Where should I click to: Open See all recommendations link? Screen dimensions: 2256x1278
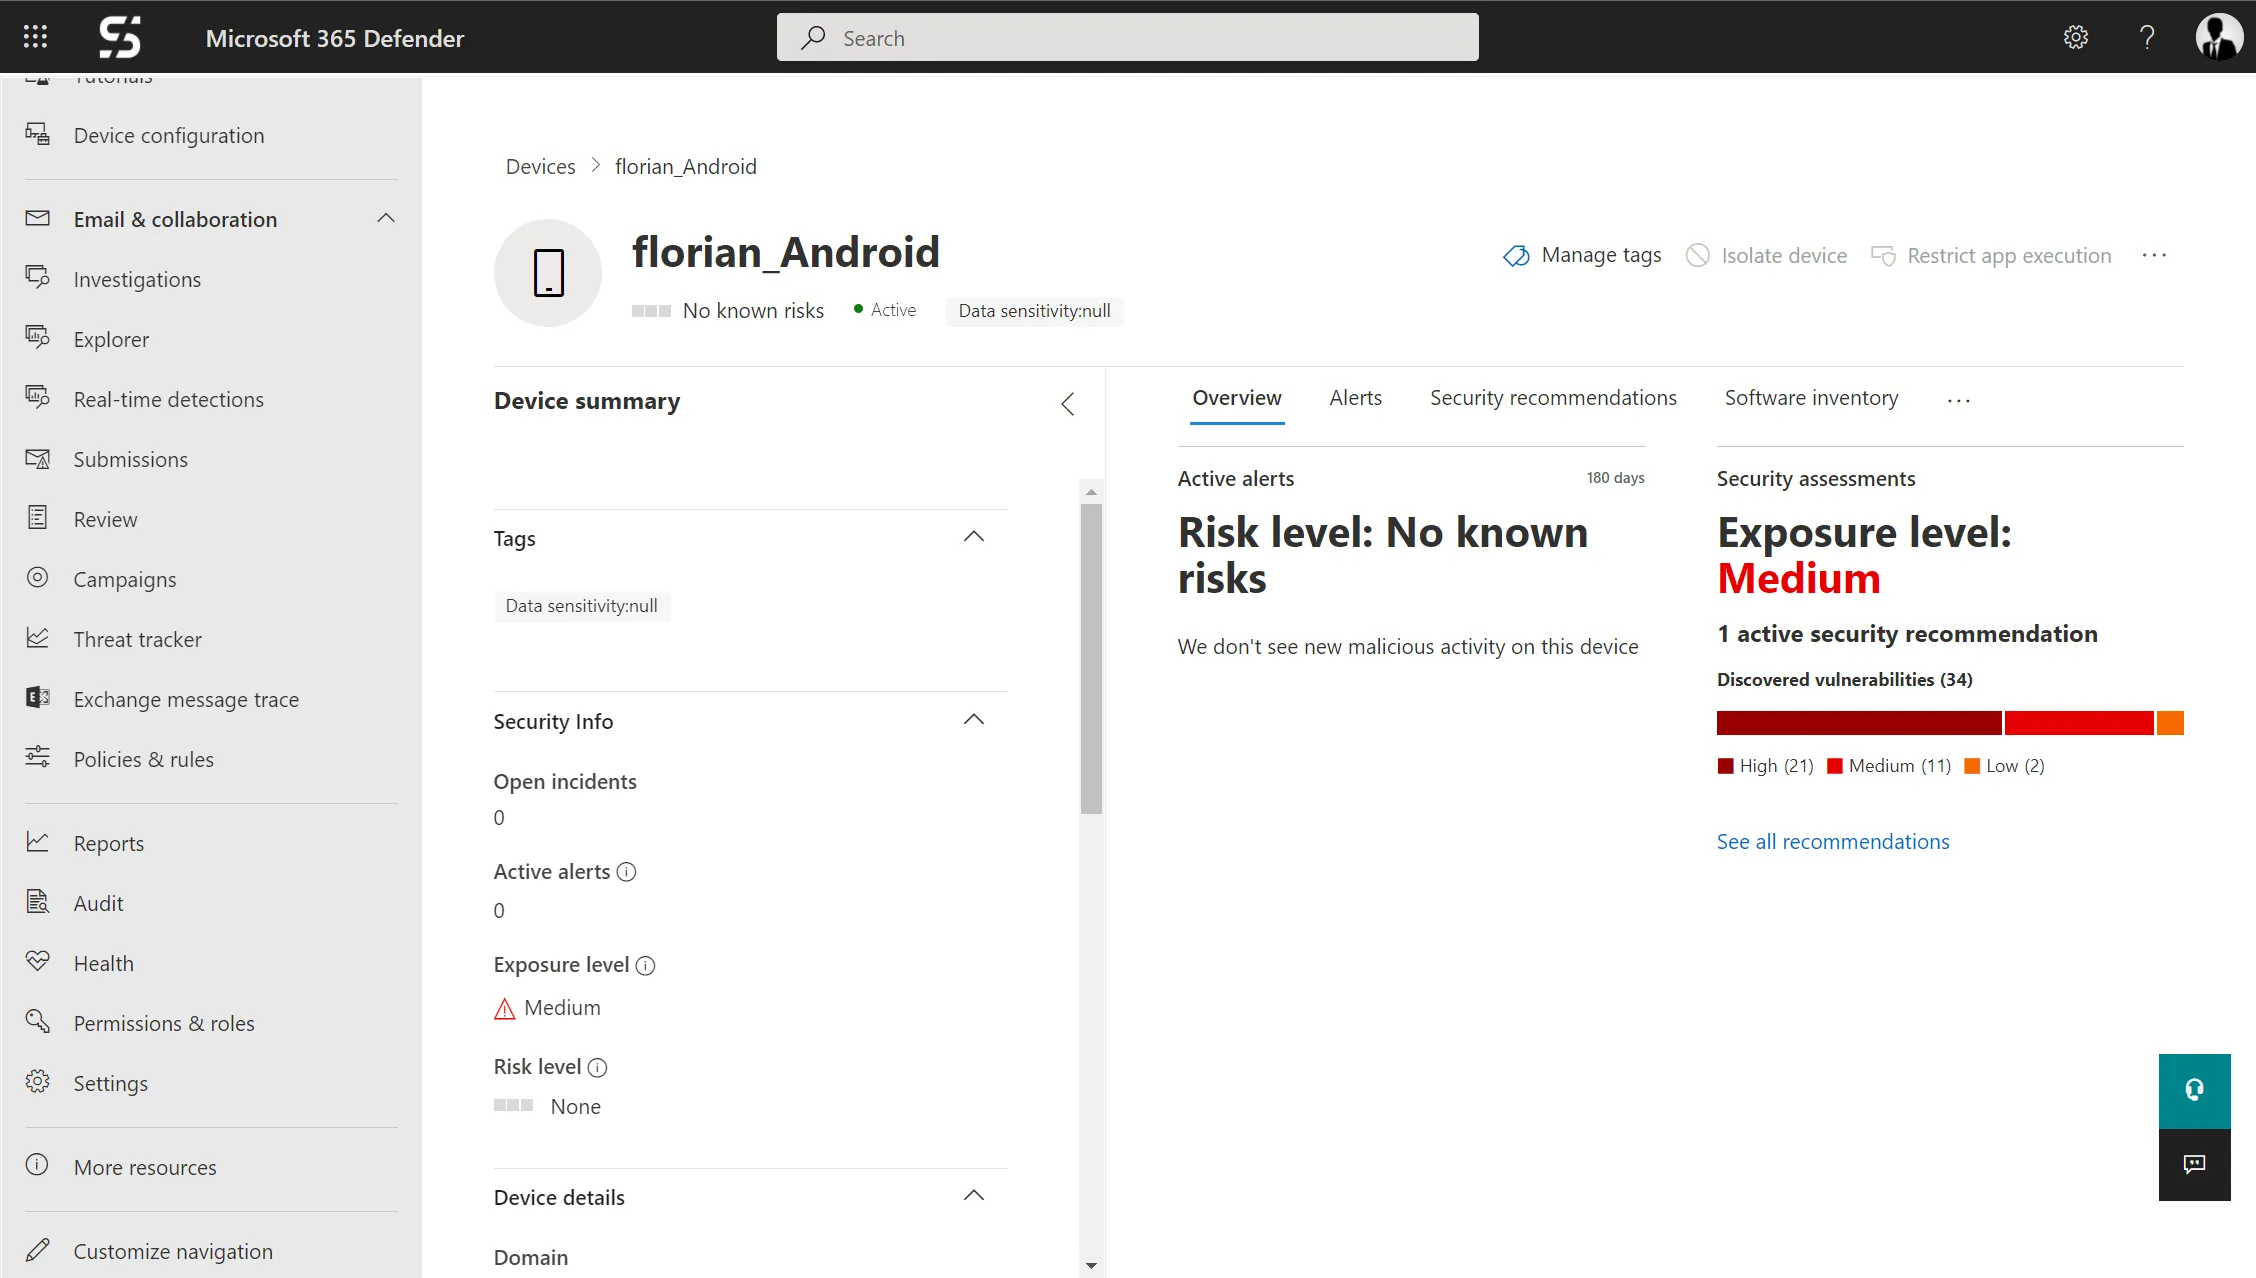[x=1833, y=842]
